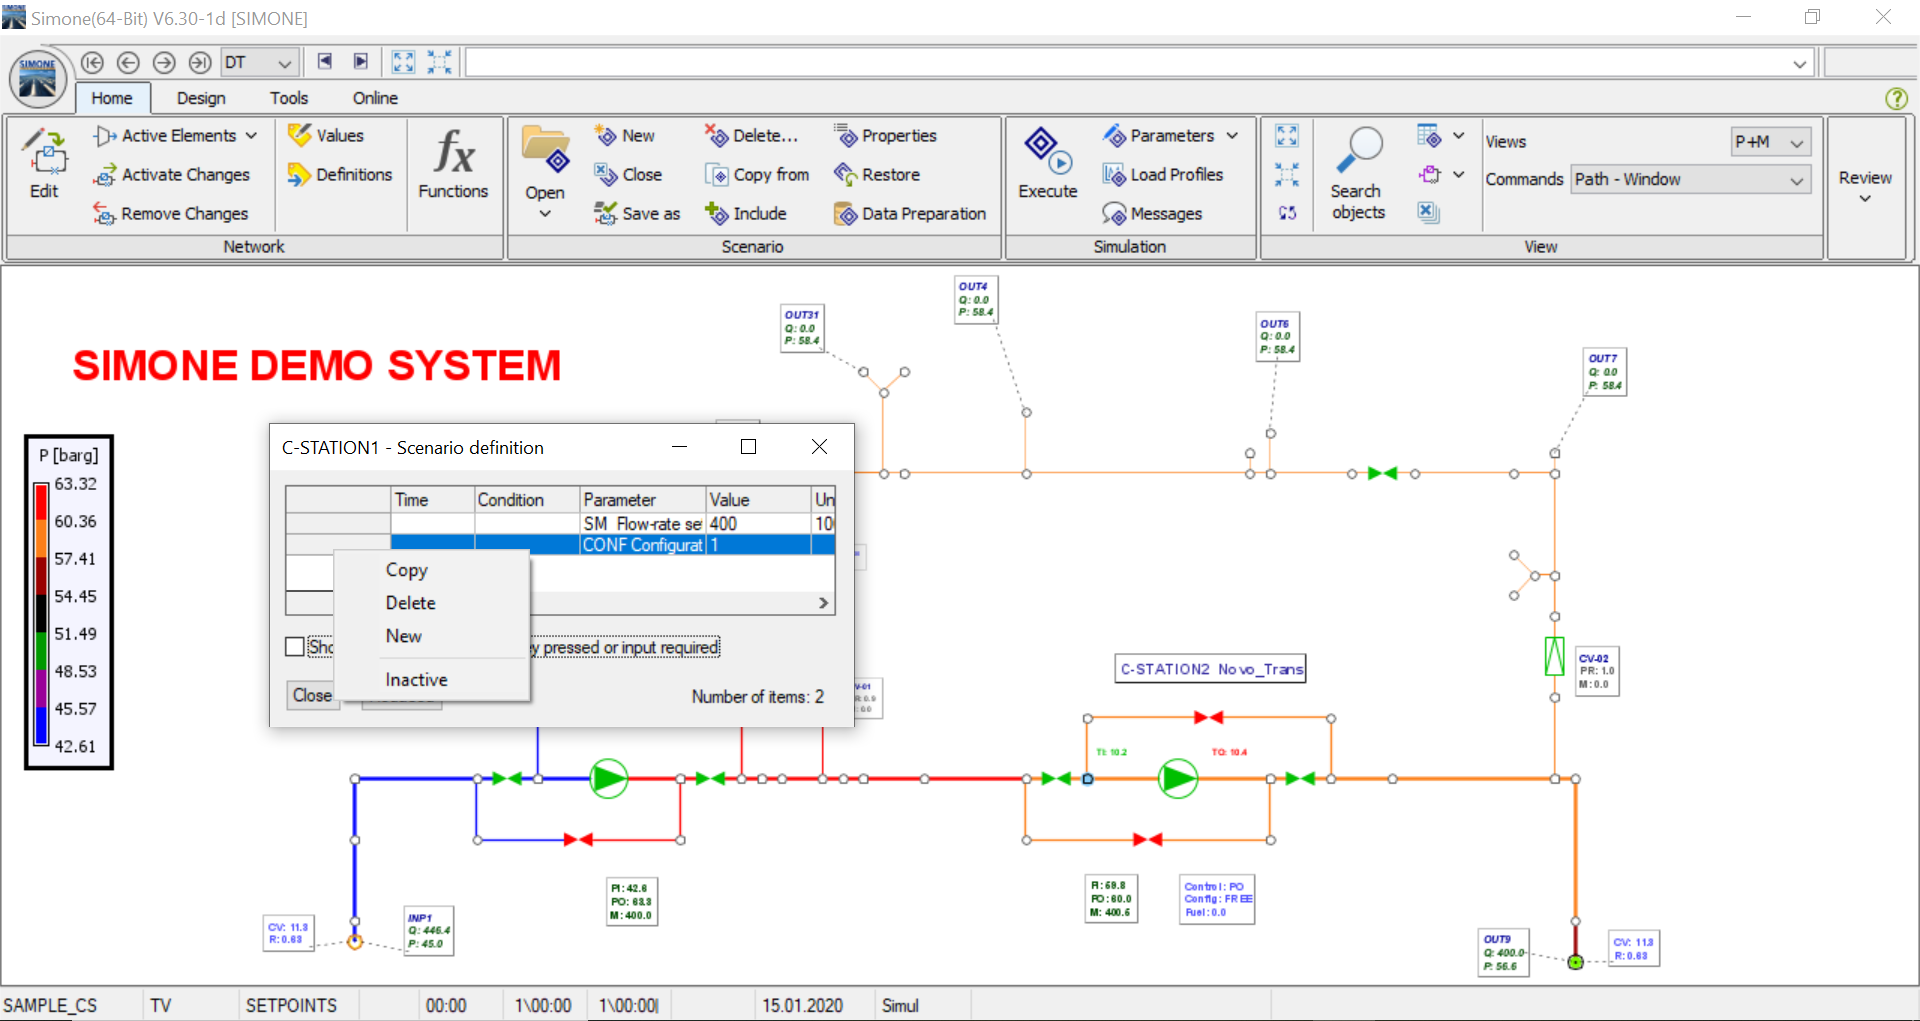Viewport: 1920px width, 1021px height.
Task: Click the Execute simulation icon
Action: 1047,150
